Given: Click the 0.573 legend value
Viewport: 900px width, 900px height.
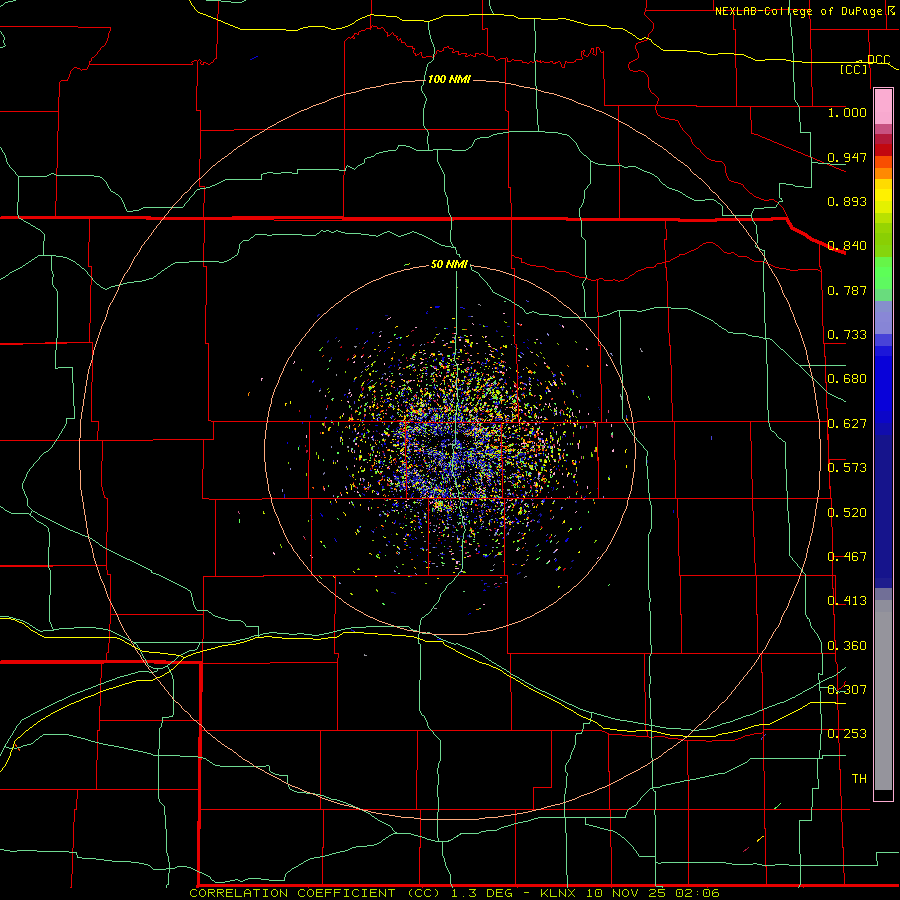Looking at the screenshot, I should [847, 468].
